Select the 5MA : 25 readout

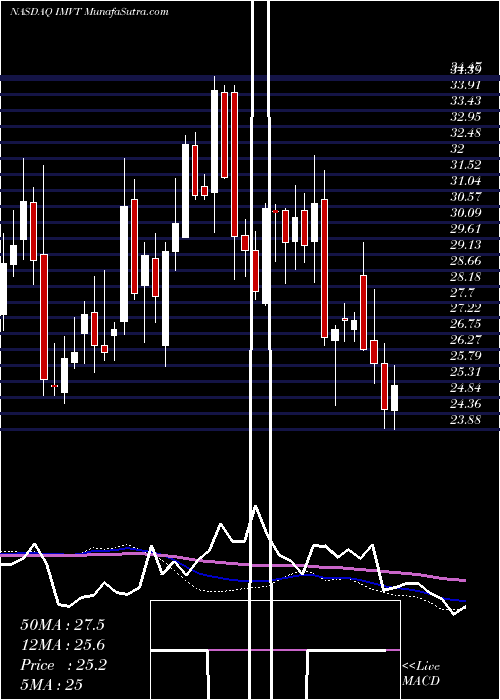(52, 685)
